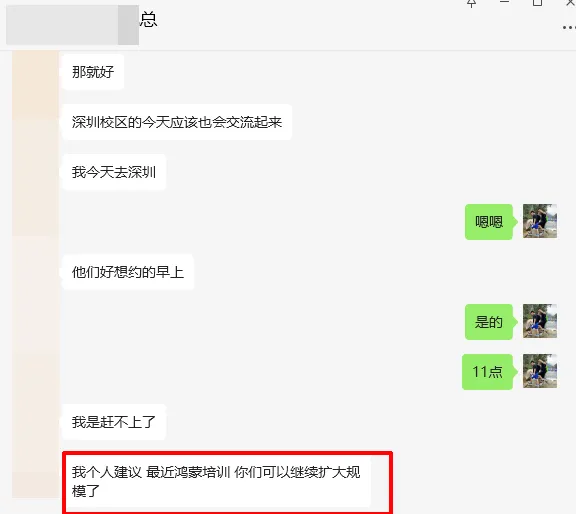The height and width of the screenshot is (514, 576).
Task: Click the blurred contact name in header
Action: tap(72, 25)
